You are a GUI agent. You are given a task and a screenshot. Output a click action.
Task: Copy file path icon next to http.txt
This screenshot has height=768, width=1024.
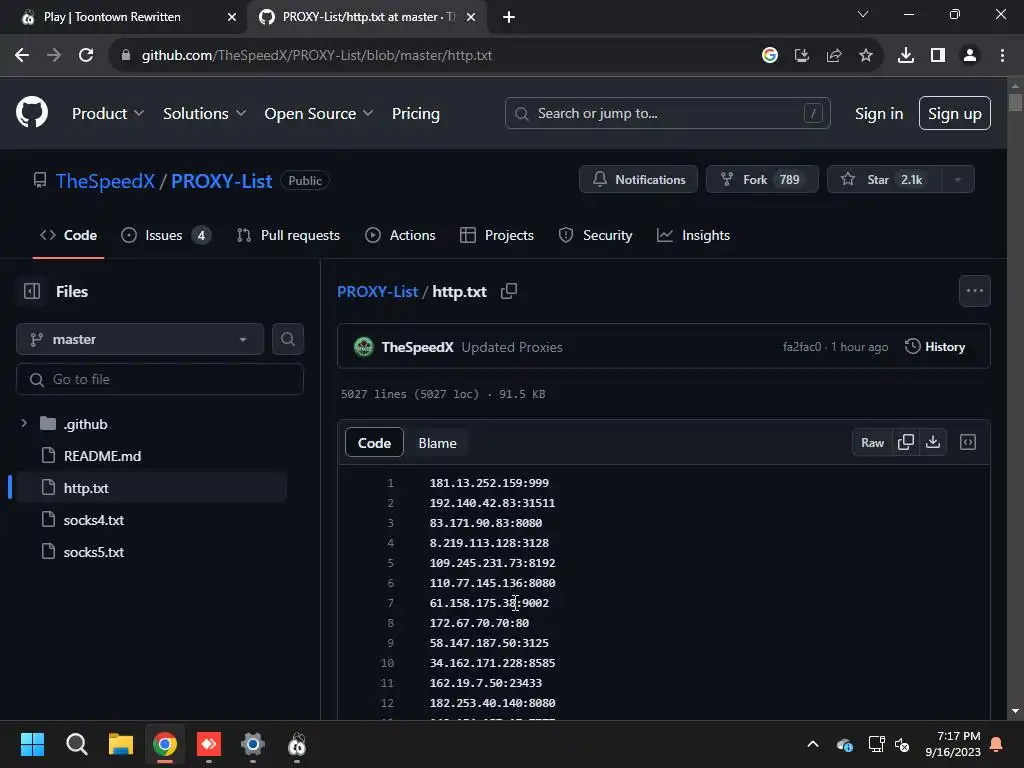pos(509,291)
